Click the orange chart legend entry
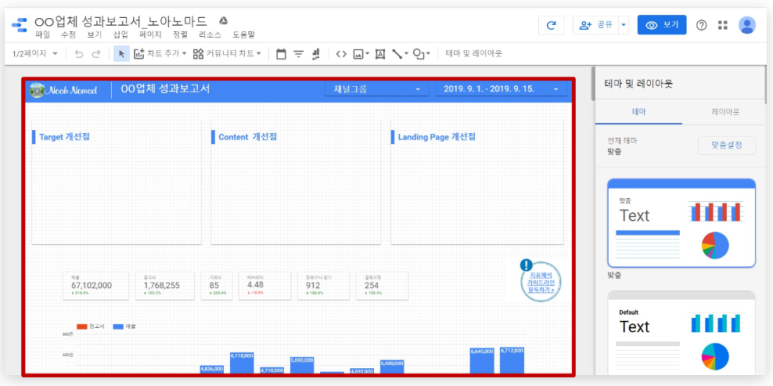773x386 pixels. (x=91, y=326)
